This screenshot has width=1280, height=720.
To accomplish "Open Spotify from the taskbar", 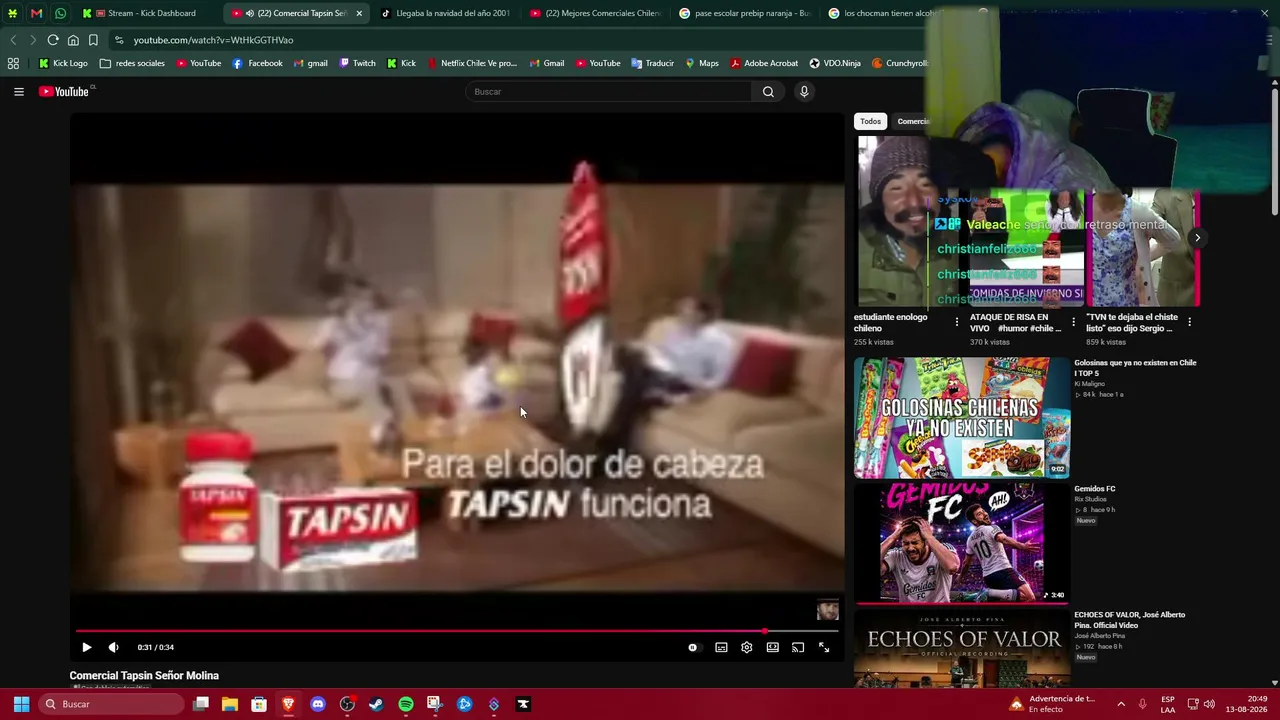I will pos(405,704).
